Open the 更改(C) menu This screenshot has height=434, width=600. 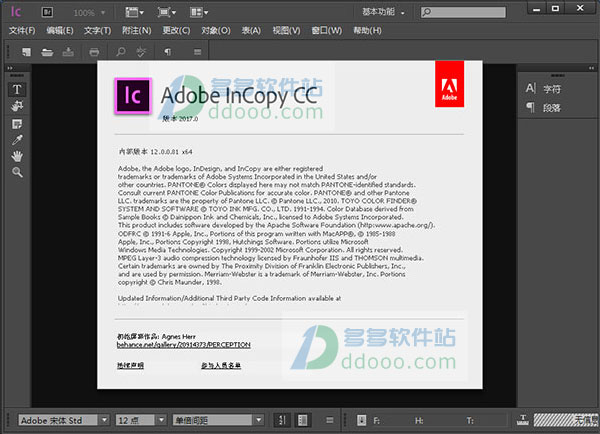[176, 30]
